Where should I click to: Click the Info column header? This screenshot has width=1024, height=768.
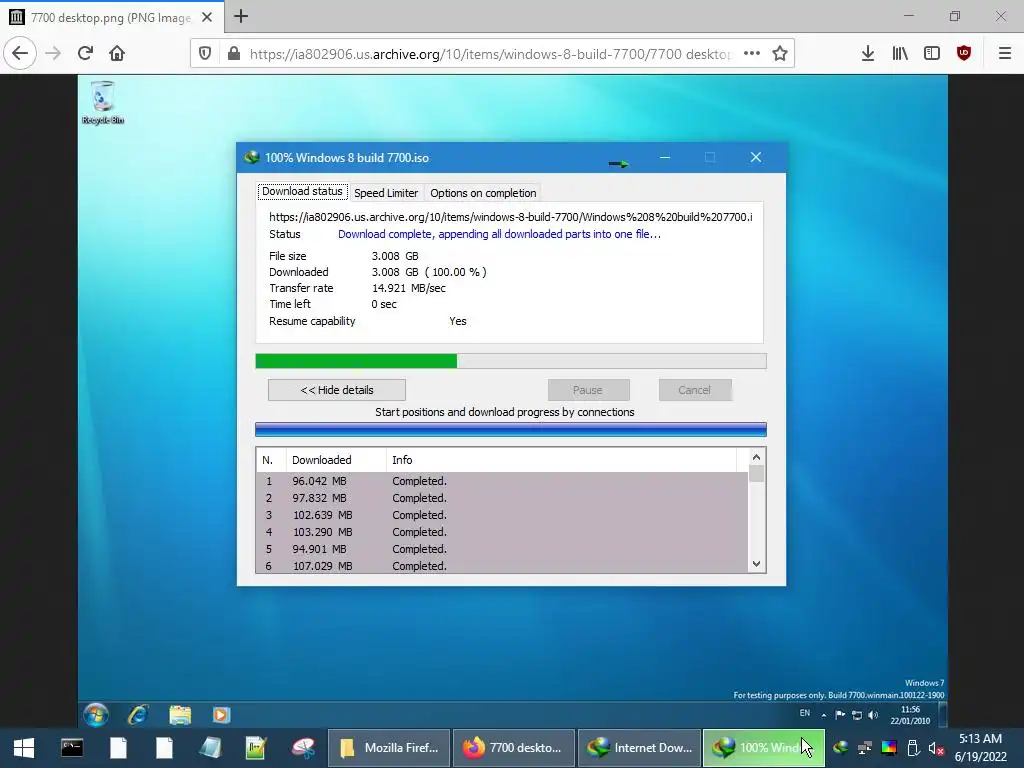pos(562,460)
